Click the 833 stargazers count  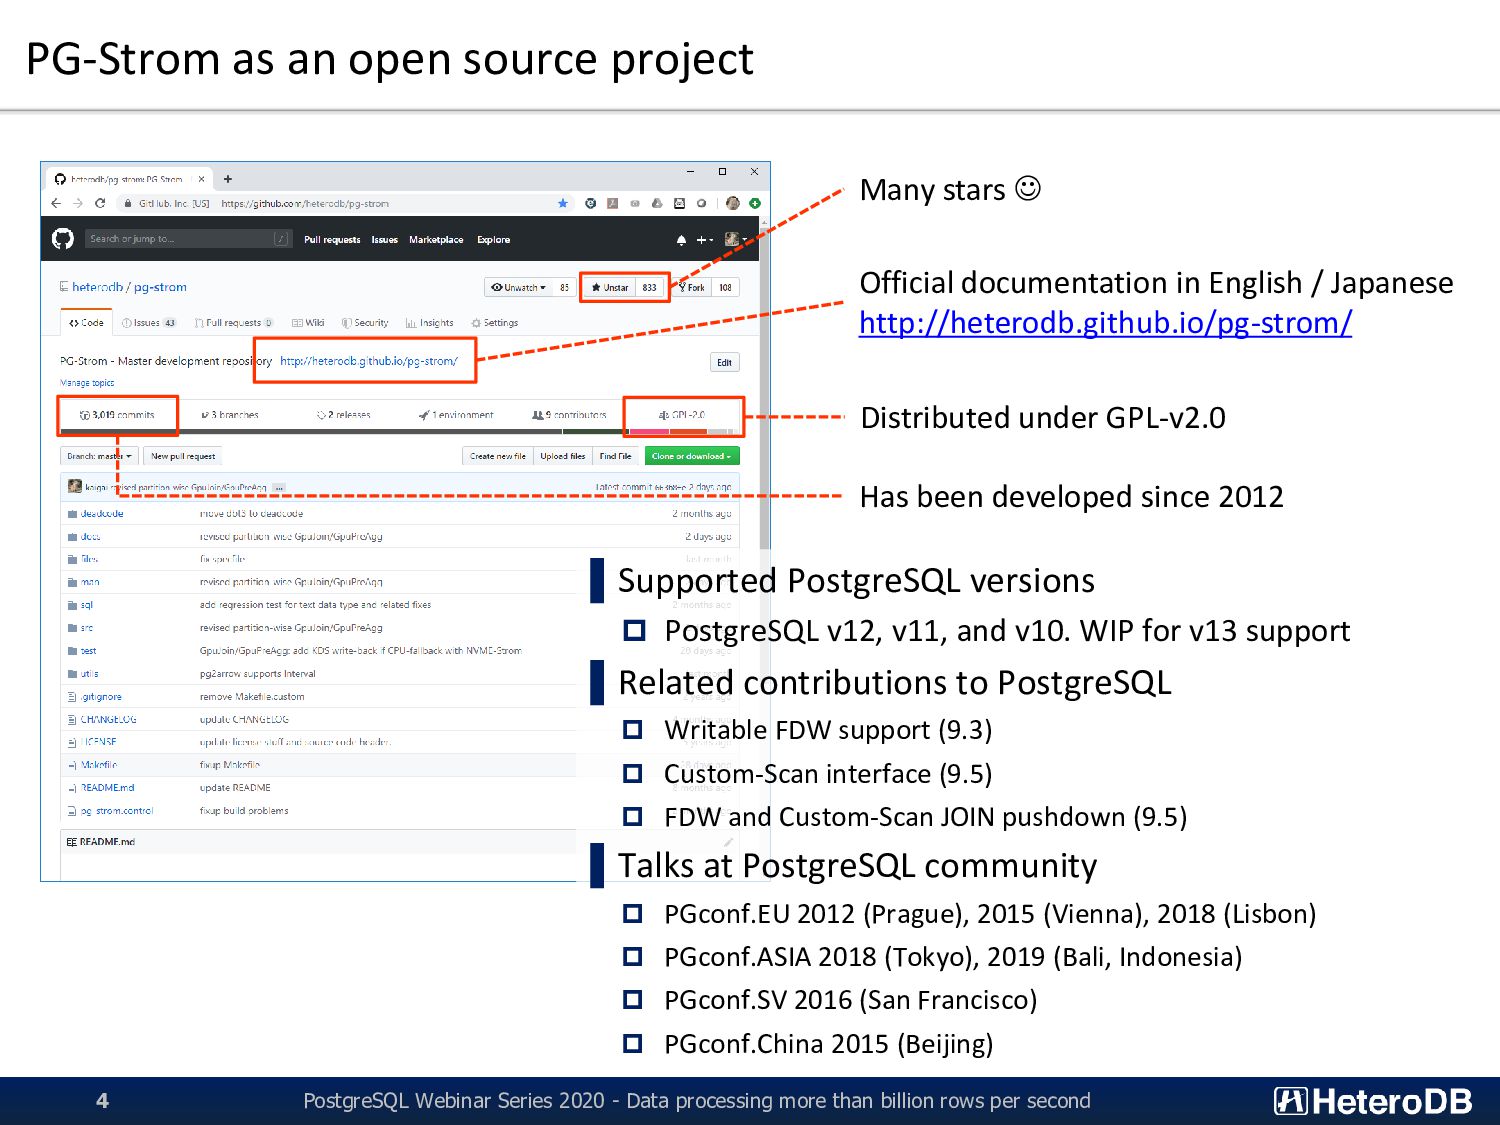coord(649,287)
